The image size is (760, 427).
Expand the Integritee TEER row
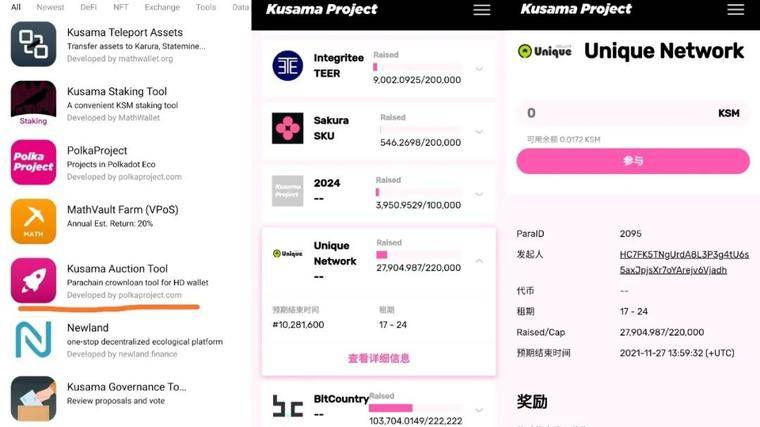point(479,69)
